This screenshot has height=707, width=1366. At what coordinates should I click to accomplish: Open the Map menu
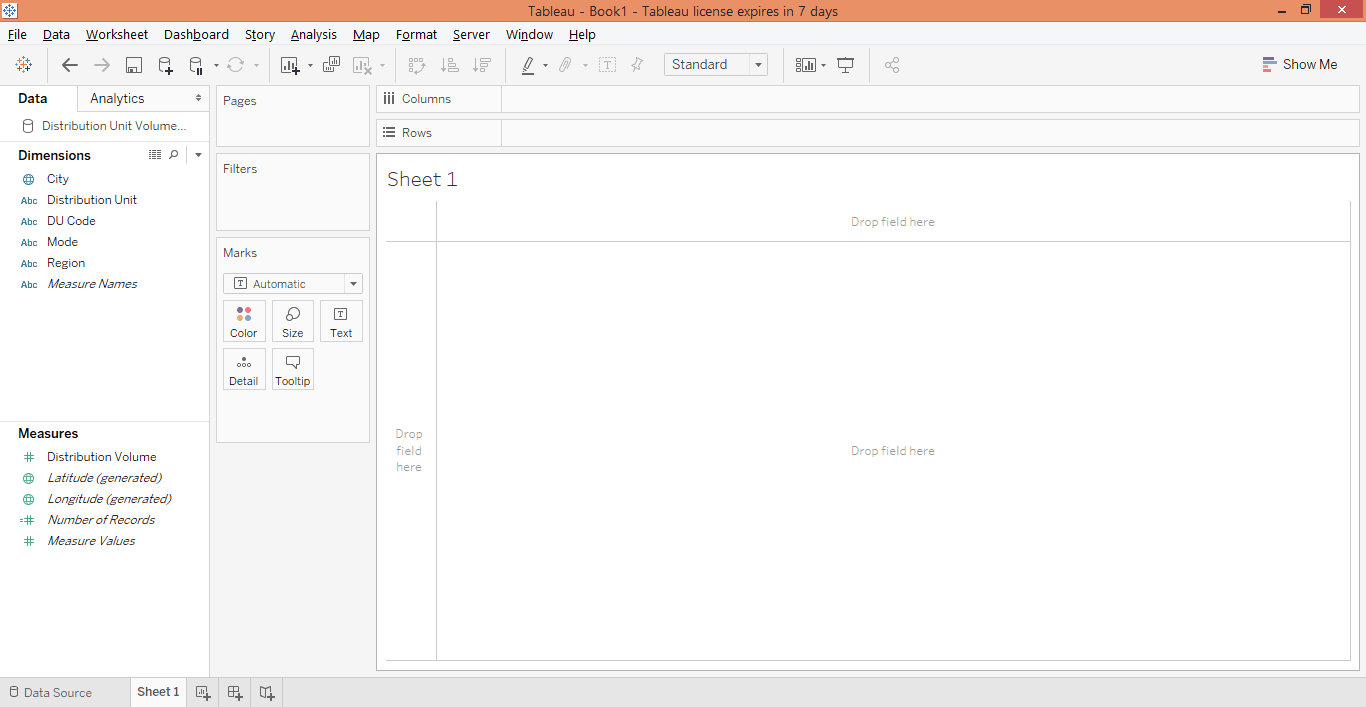point(366,34)
